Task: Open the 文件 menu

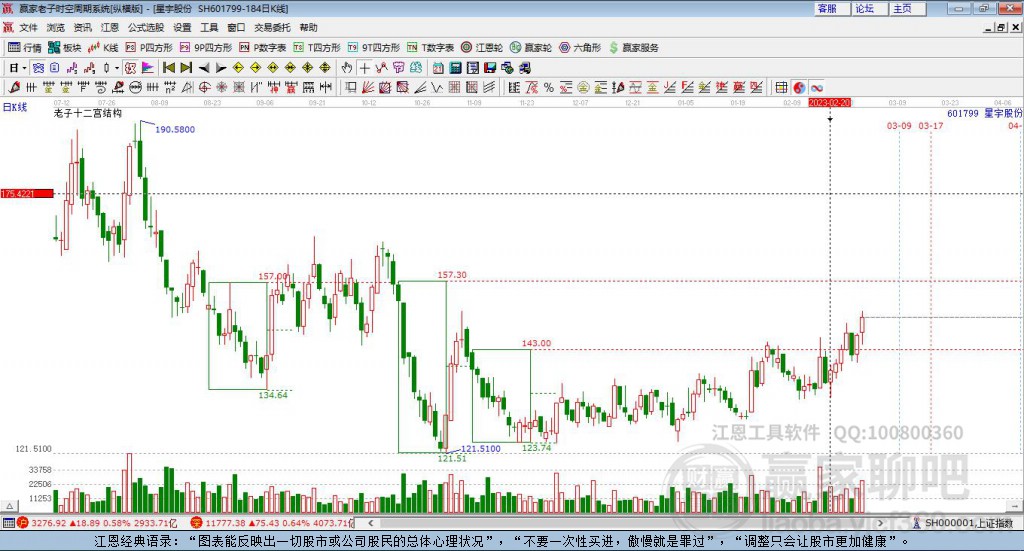Action: pyautogui.click(x=28, y=27)
